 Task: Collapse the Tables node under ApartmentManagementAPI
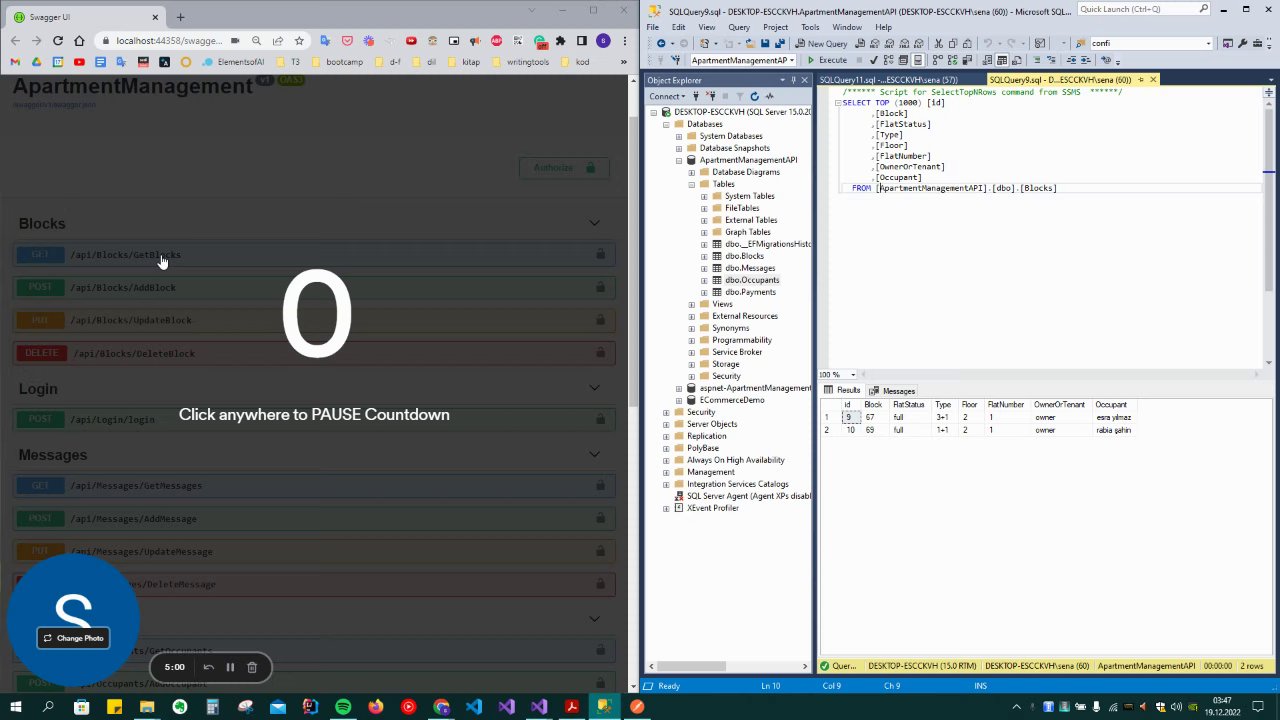point(691,184)
